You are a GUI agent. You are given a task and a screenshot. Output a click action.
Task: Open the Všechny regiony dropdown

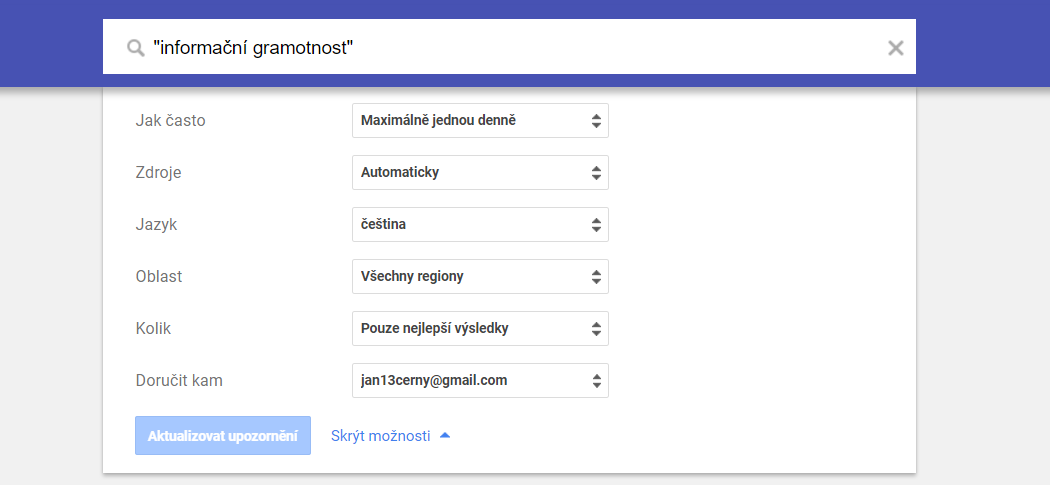pos(480,277)
